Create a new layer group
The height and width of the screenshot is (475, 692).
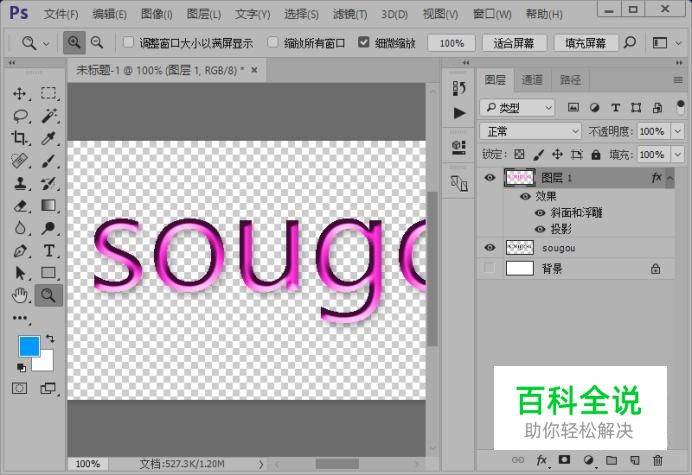611,460
